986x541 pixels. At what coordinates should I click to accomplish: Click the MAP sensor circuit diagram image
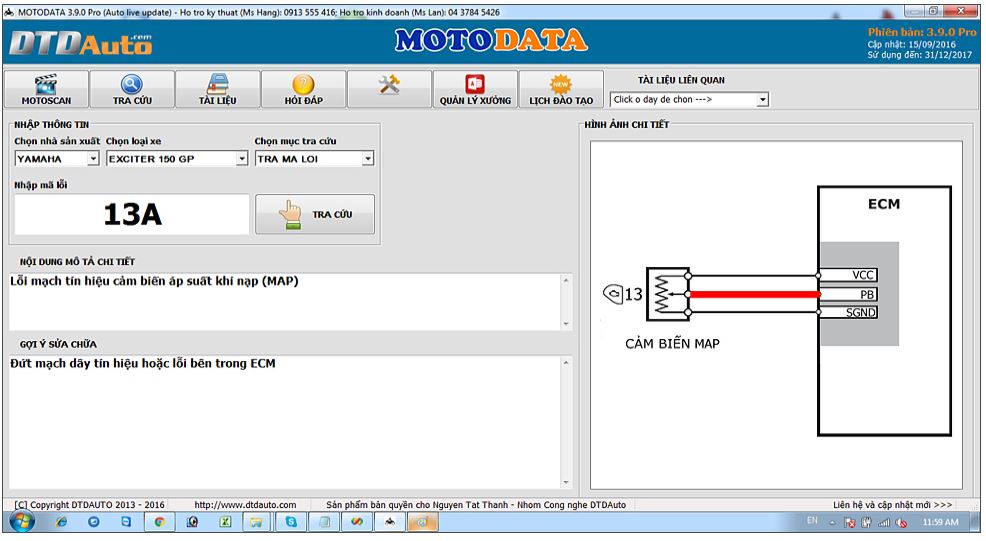tap(776, 315)
